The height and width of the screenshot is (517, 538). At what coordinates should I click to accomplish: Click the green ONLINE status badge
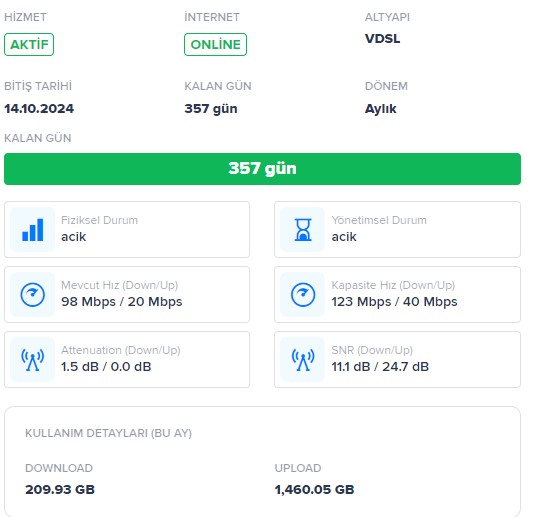pos(215,44)
